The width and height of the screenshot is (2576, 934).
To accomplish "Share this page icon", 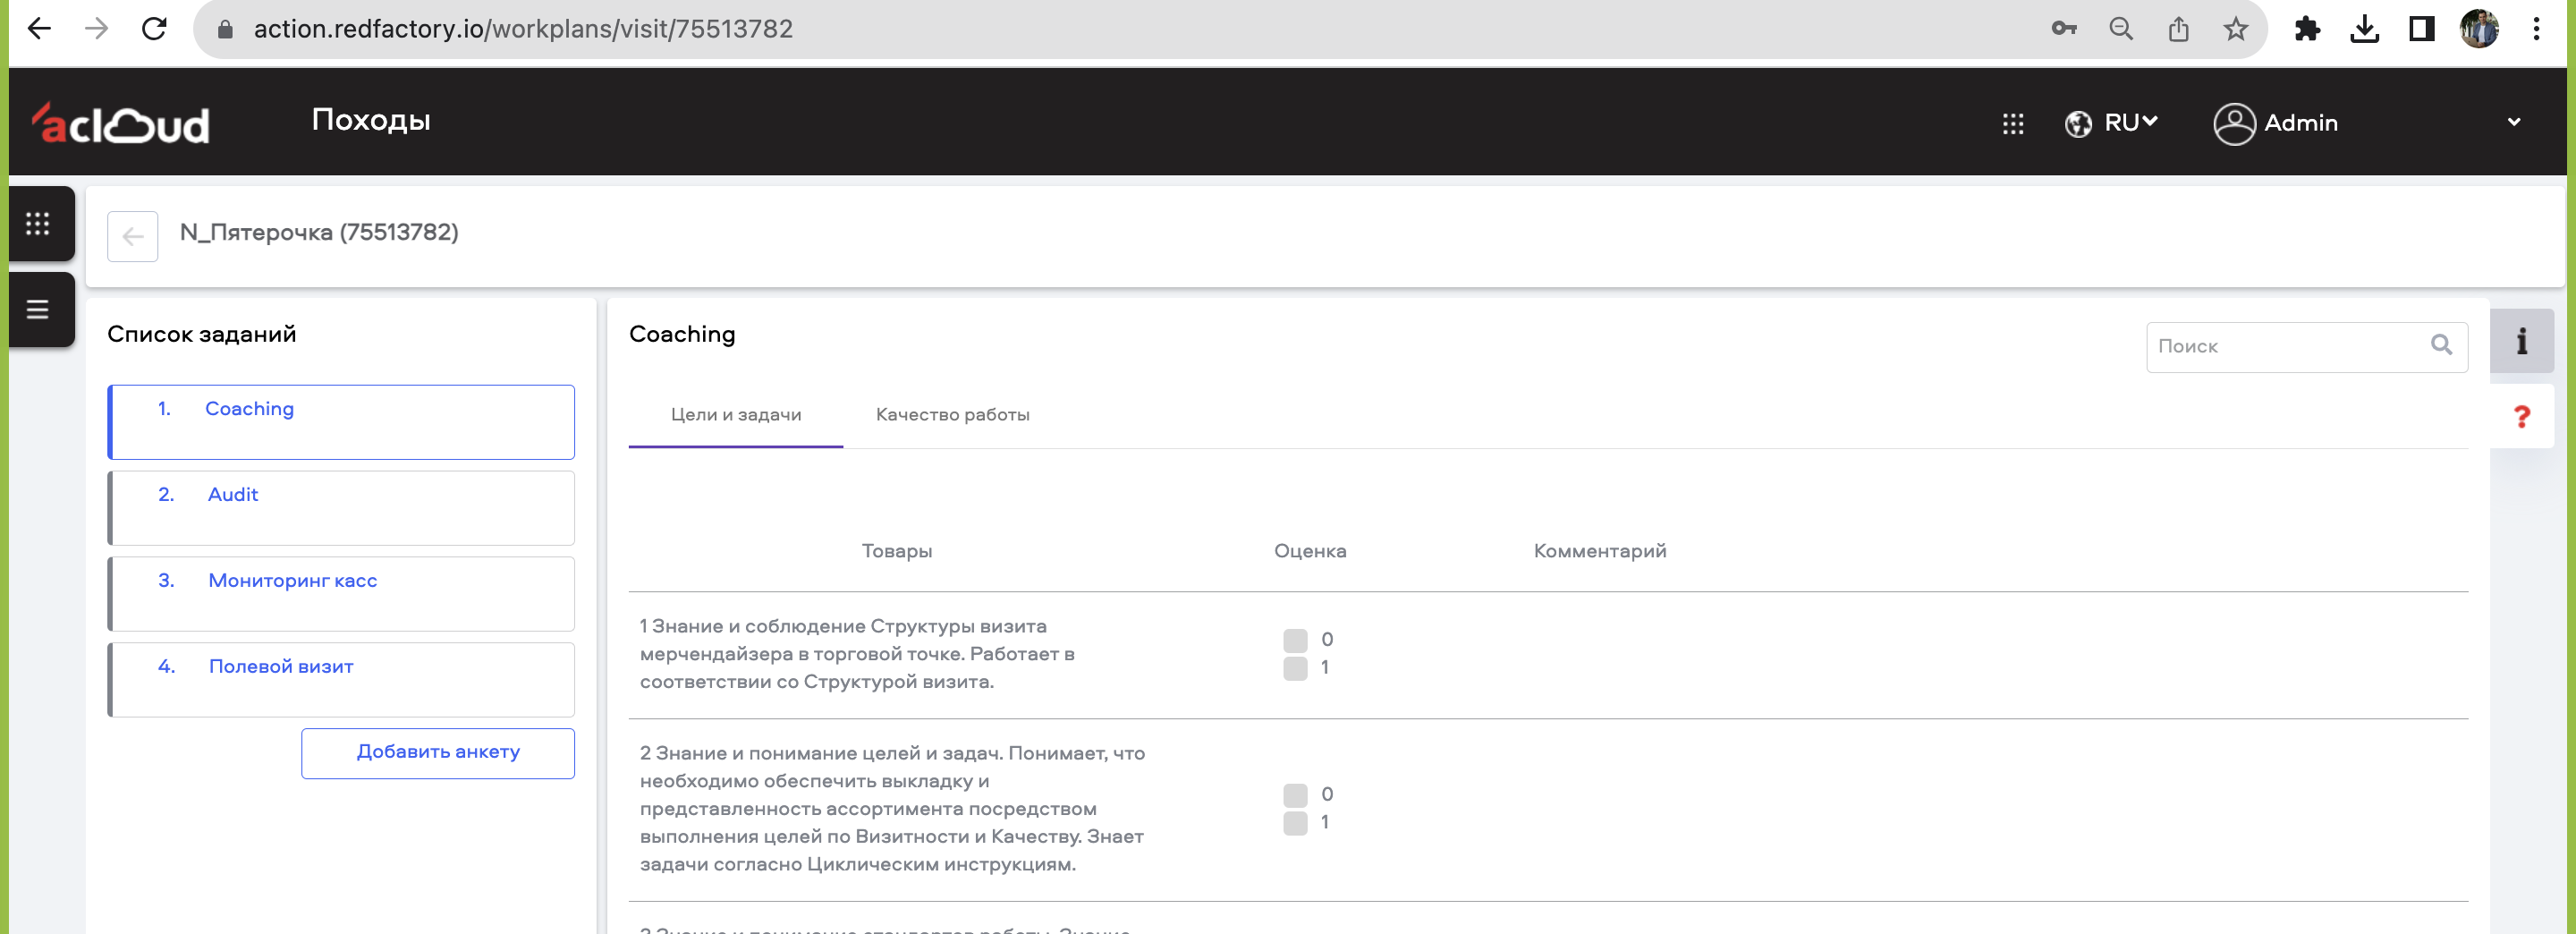I will click(x=2178, y=29).
